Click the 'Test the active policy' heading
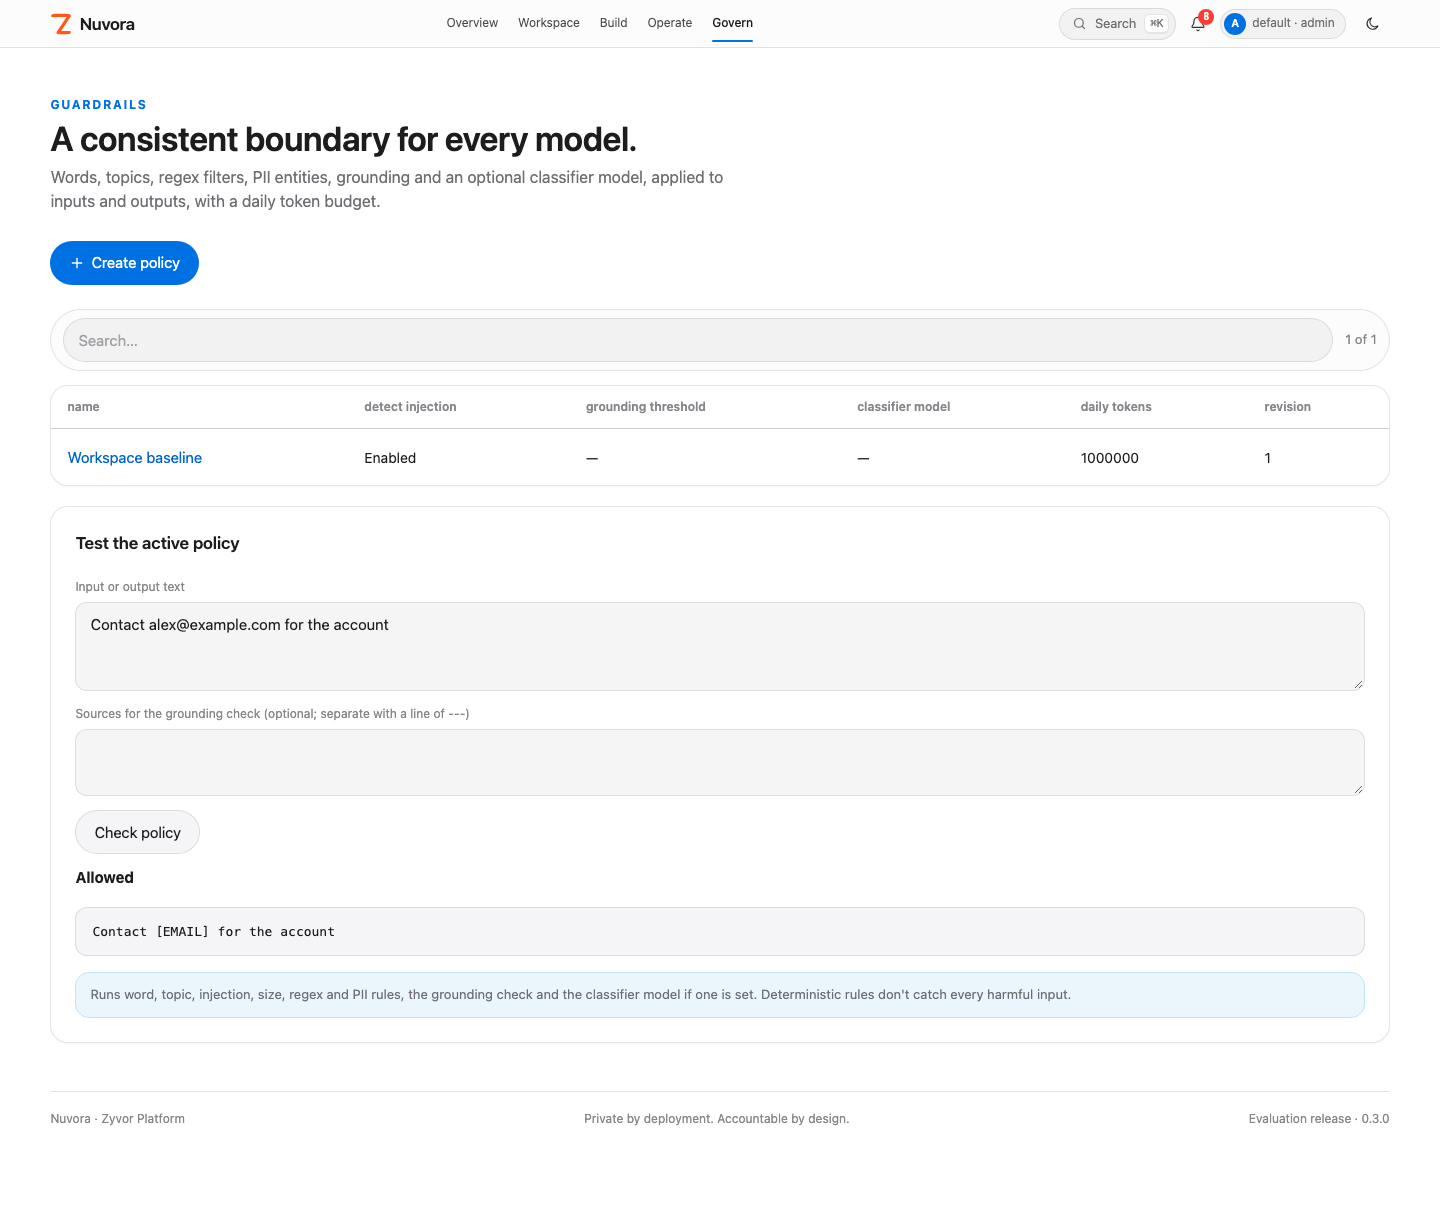The height and width of the screenshot is (1224, 1440). [x=158, y=543]
